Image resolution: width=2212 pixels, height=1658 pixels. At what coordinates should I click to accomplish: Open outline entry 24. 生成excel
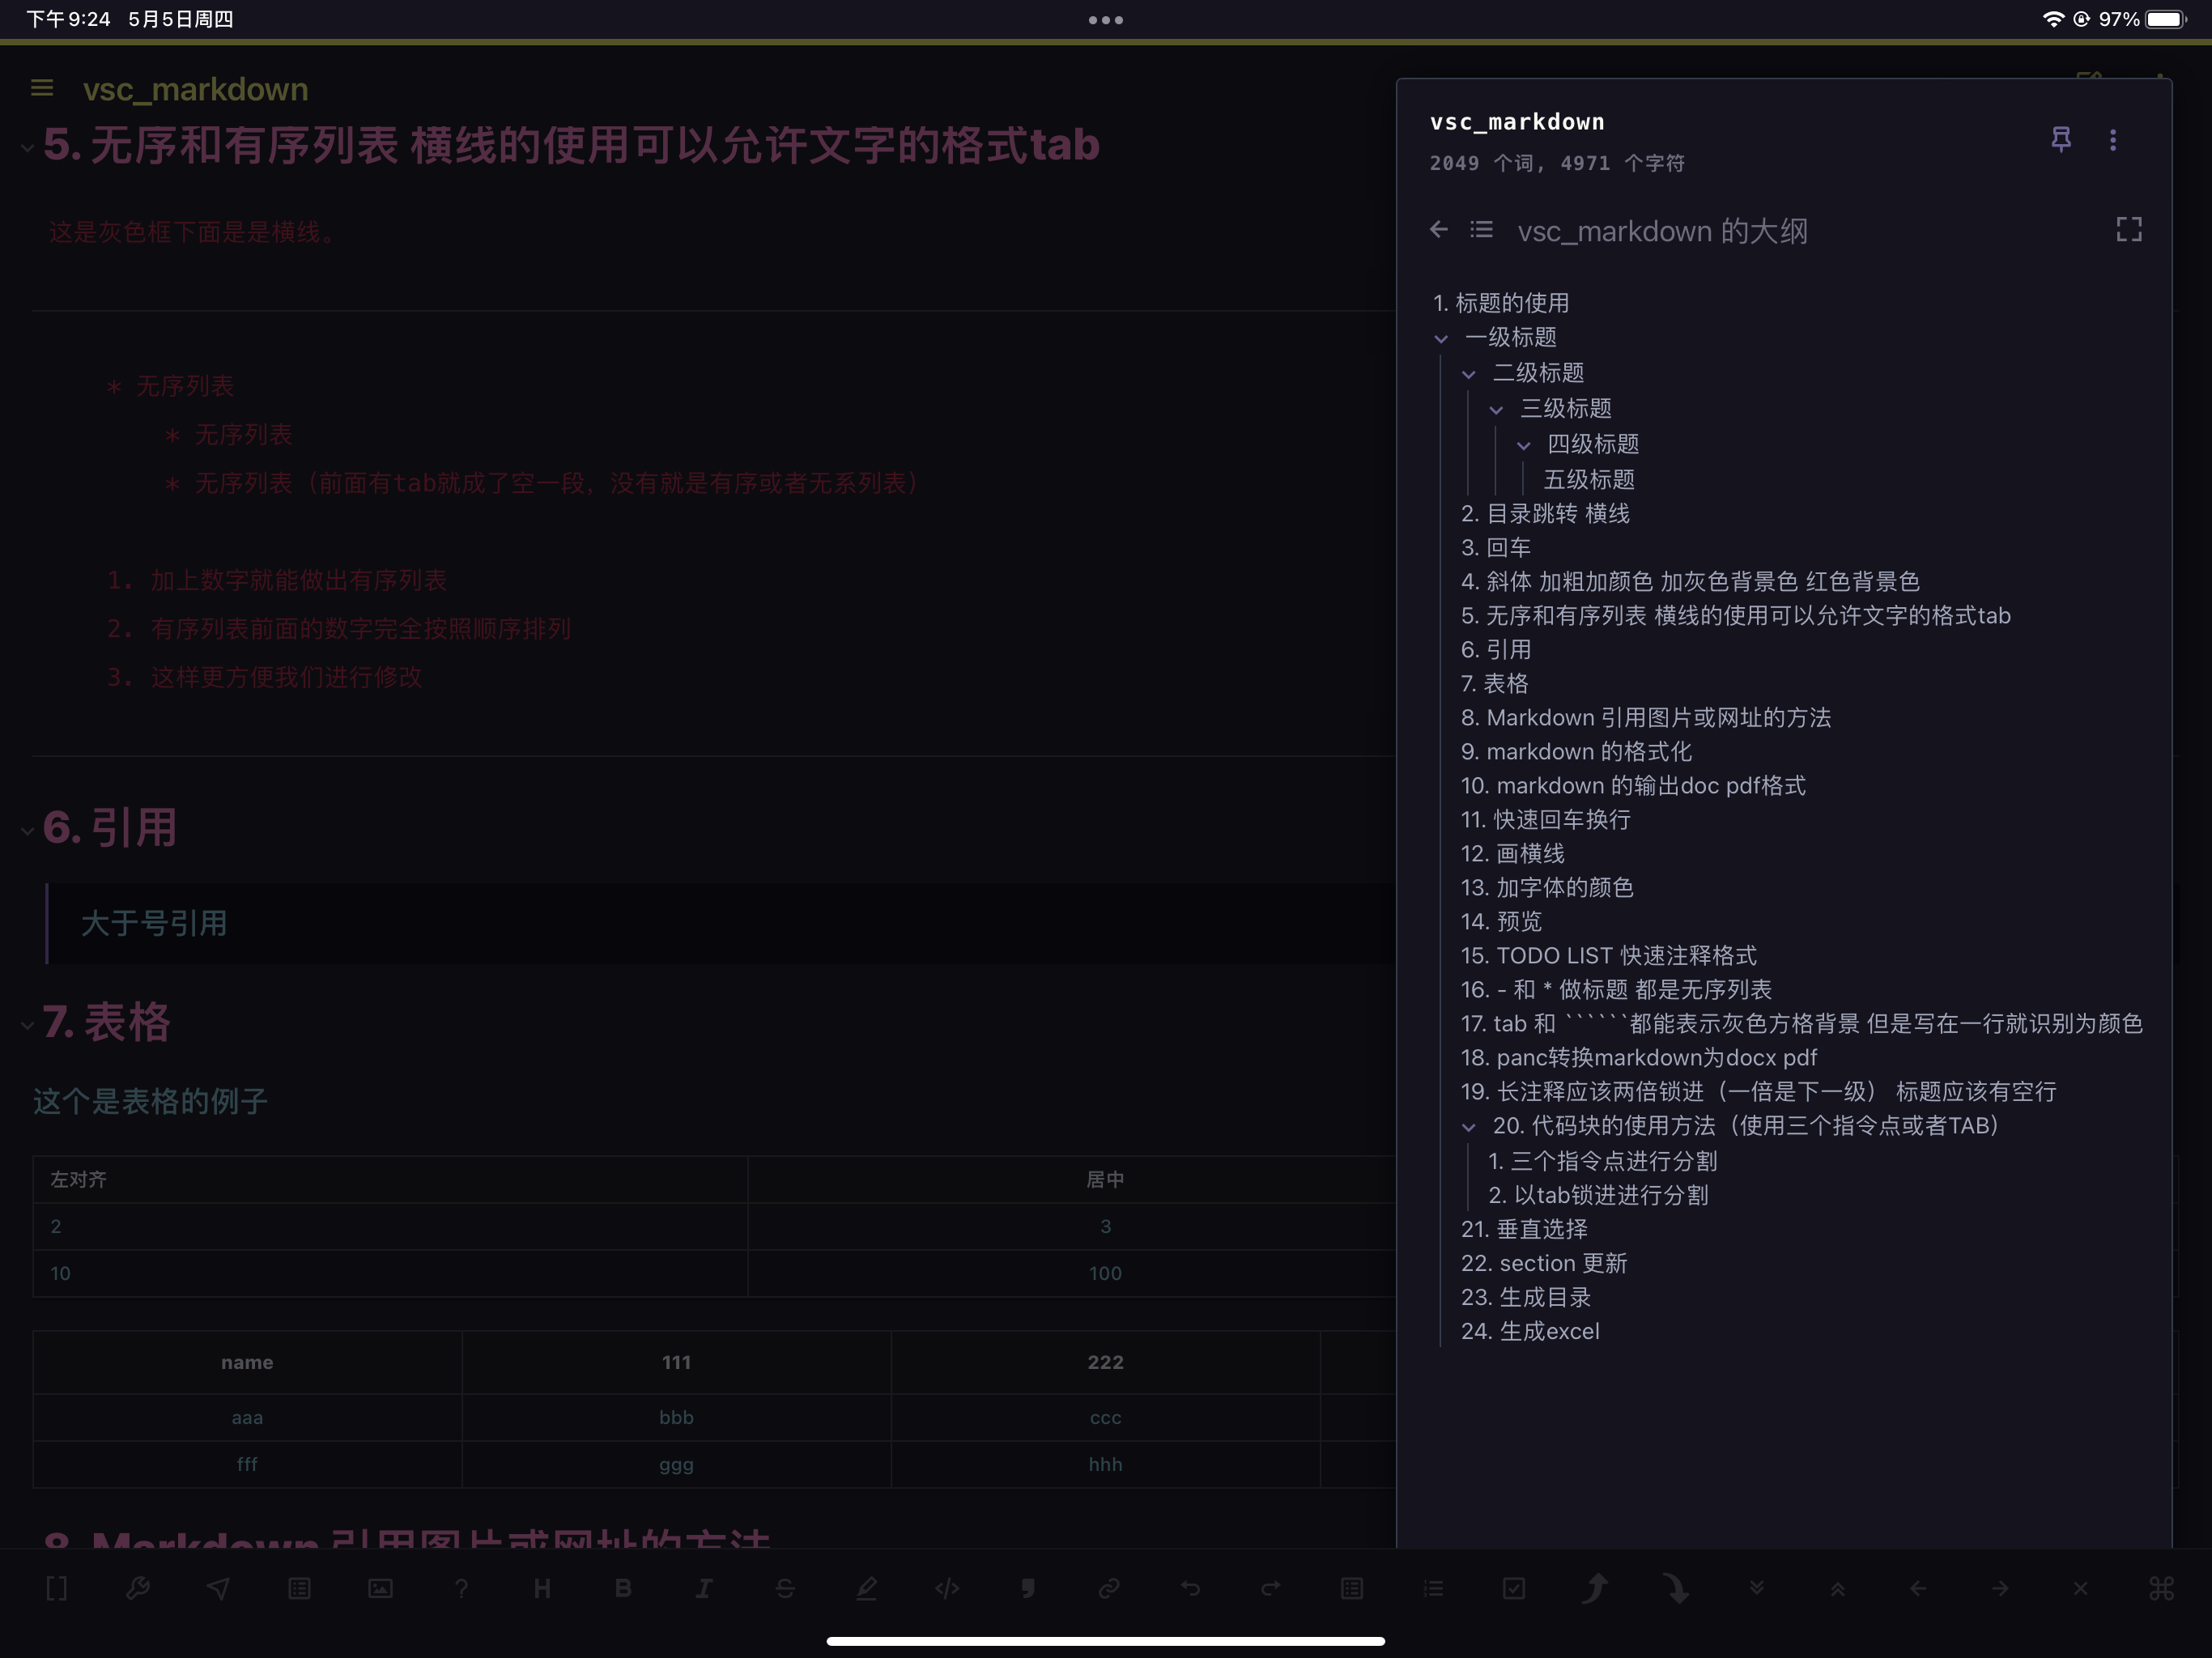[1529, 1331]
